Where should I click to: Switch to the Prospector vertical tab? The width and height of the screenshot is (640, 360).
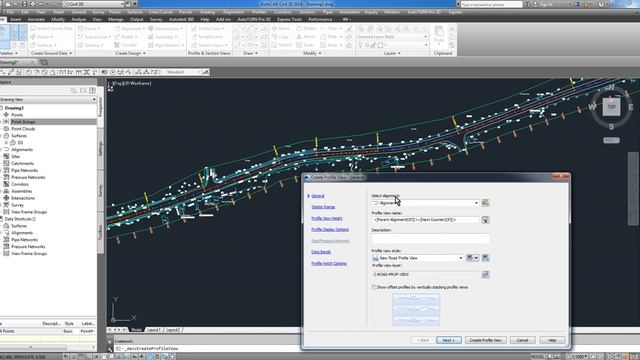click(100, 106)
